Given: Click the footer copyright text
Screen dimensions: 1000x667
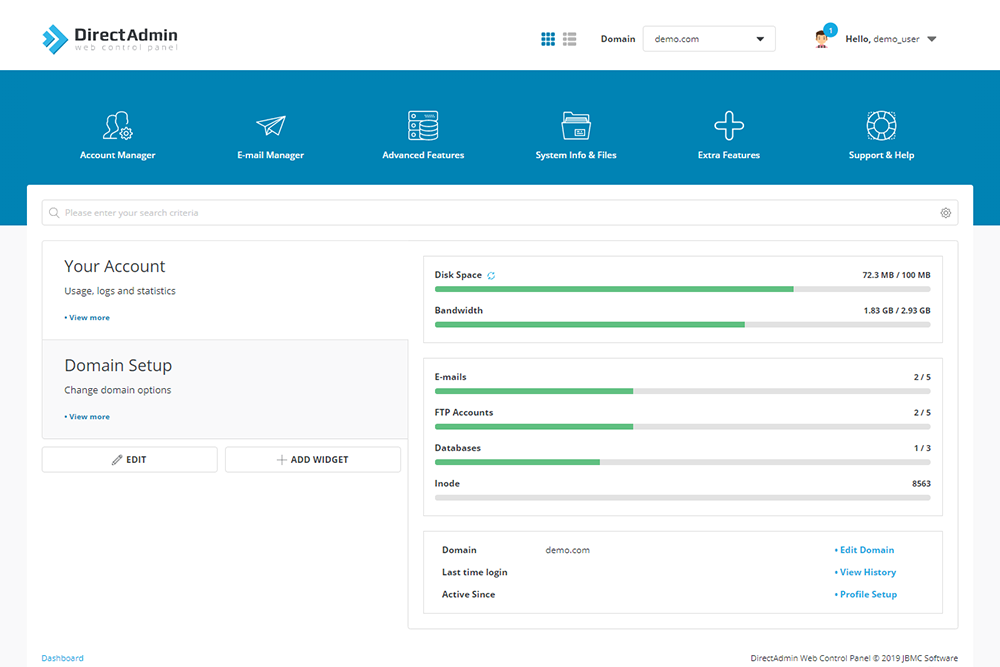Looking at the screenshot, I should point(854,658).
